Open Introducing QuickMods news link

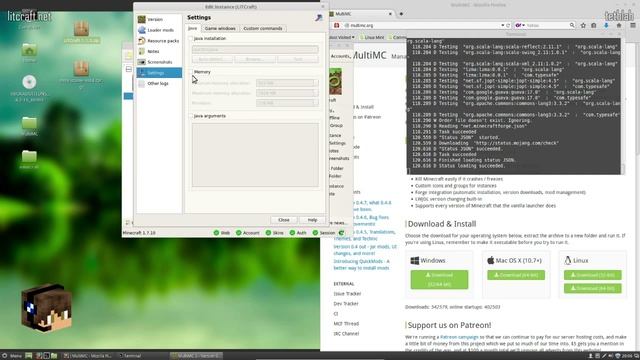(361, 264)
